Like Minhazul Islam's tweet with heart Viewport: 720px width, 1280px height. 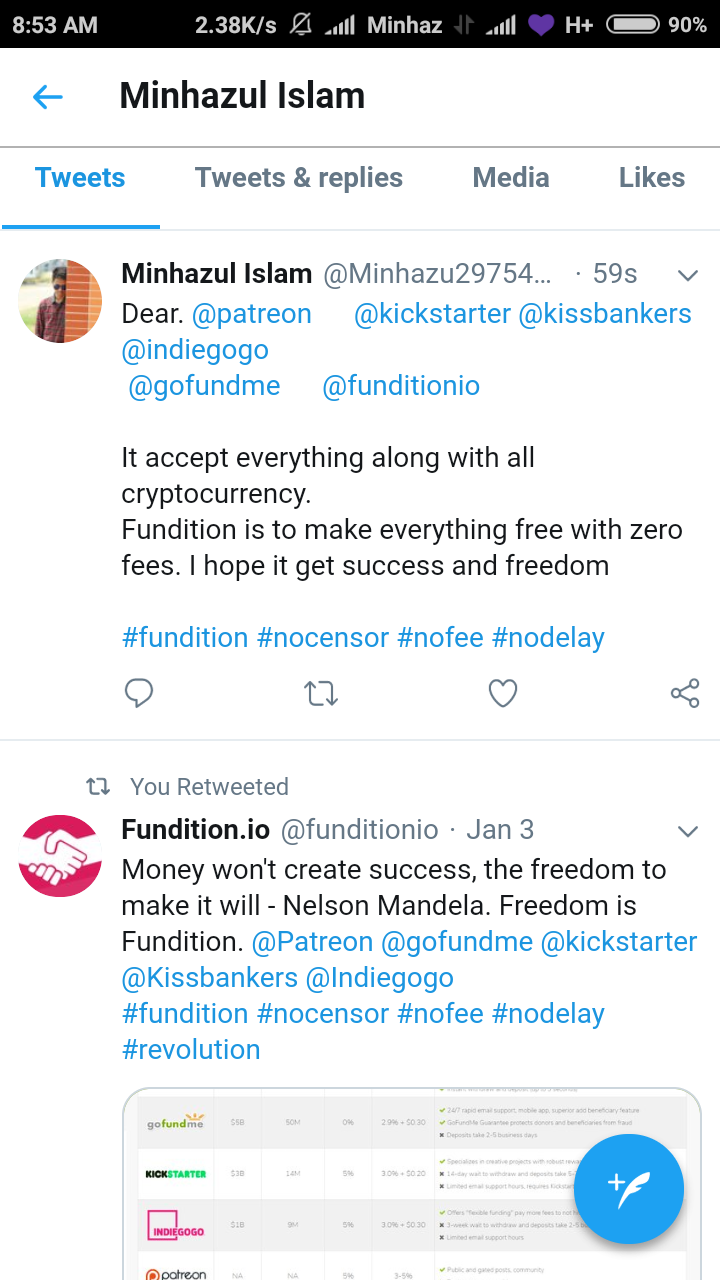click(503, 693)
